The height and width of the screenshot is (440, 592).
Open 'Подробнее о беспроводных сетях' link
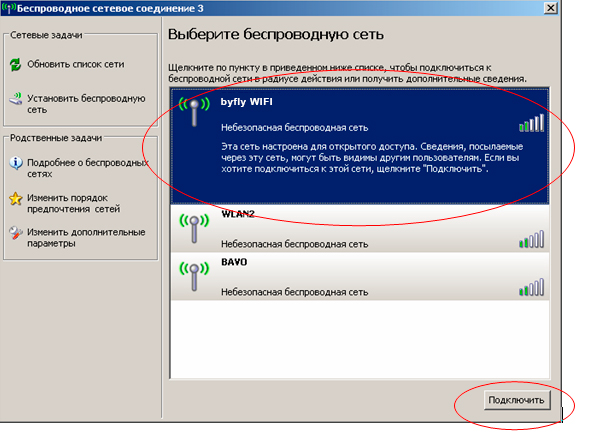click(x=88, y=168)
